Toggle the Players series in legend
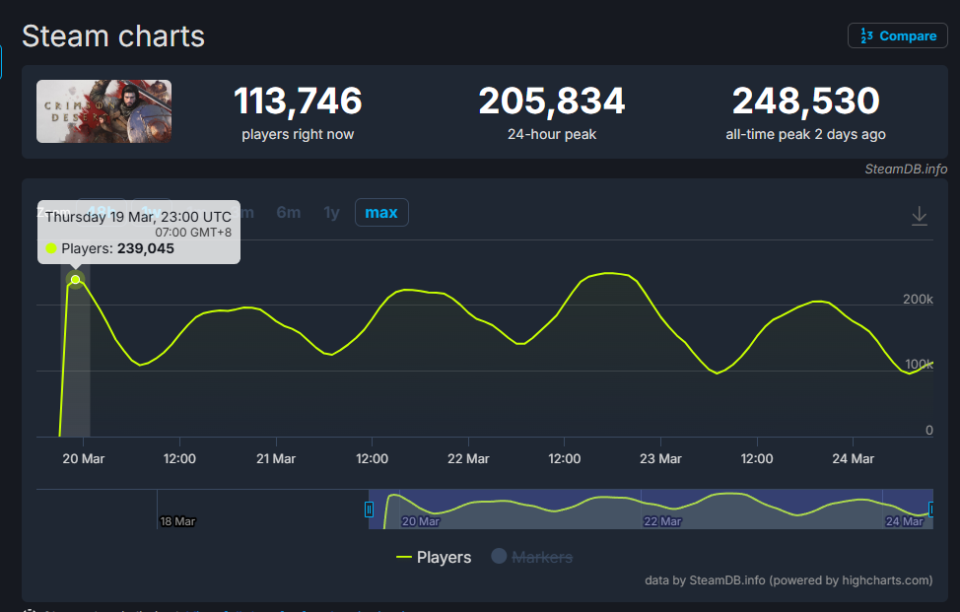 433,557
